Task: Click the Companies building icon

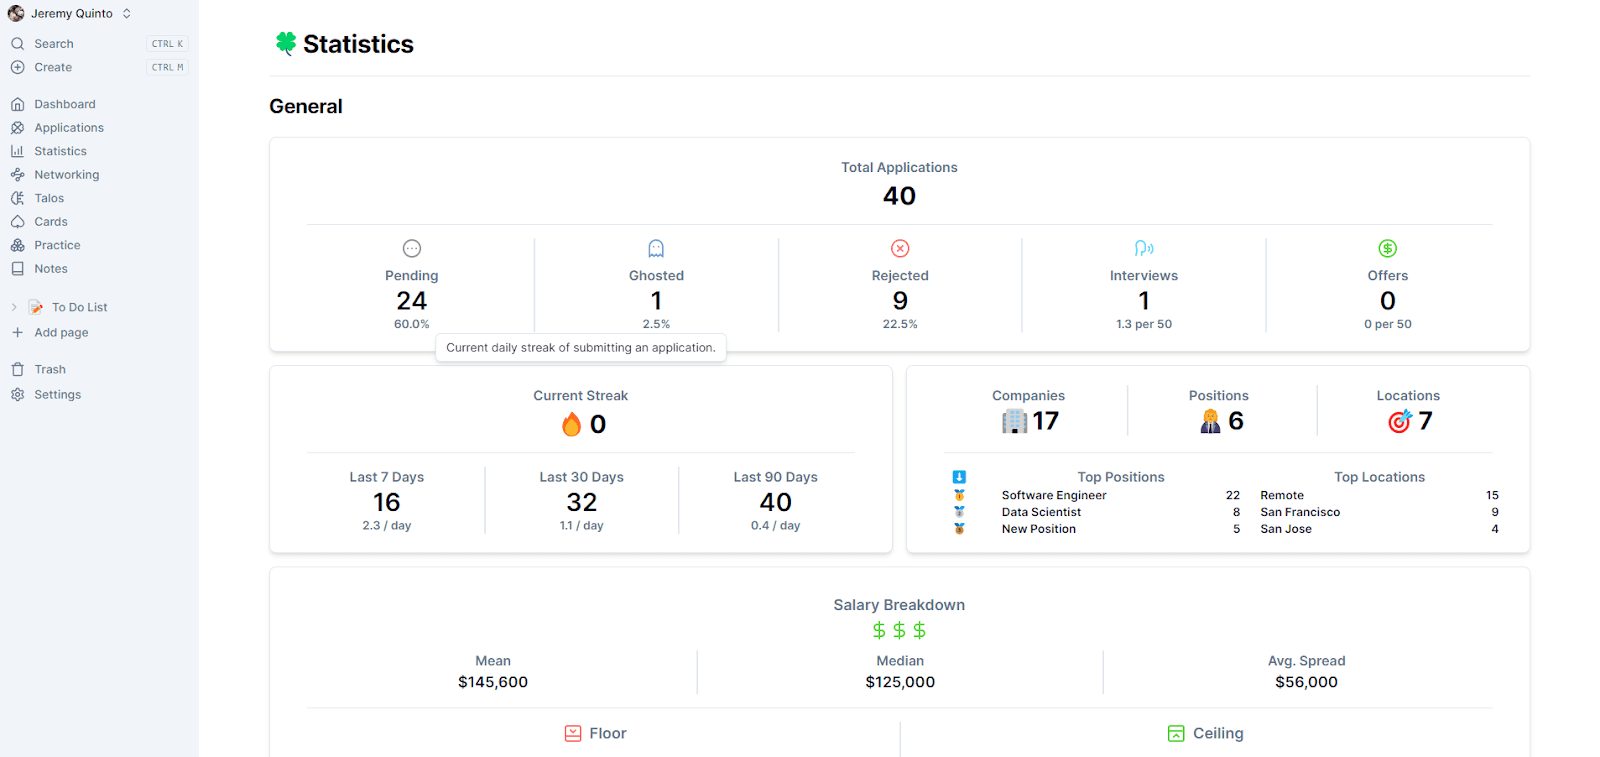Action: tap(1015, 421)
